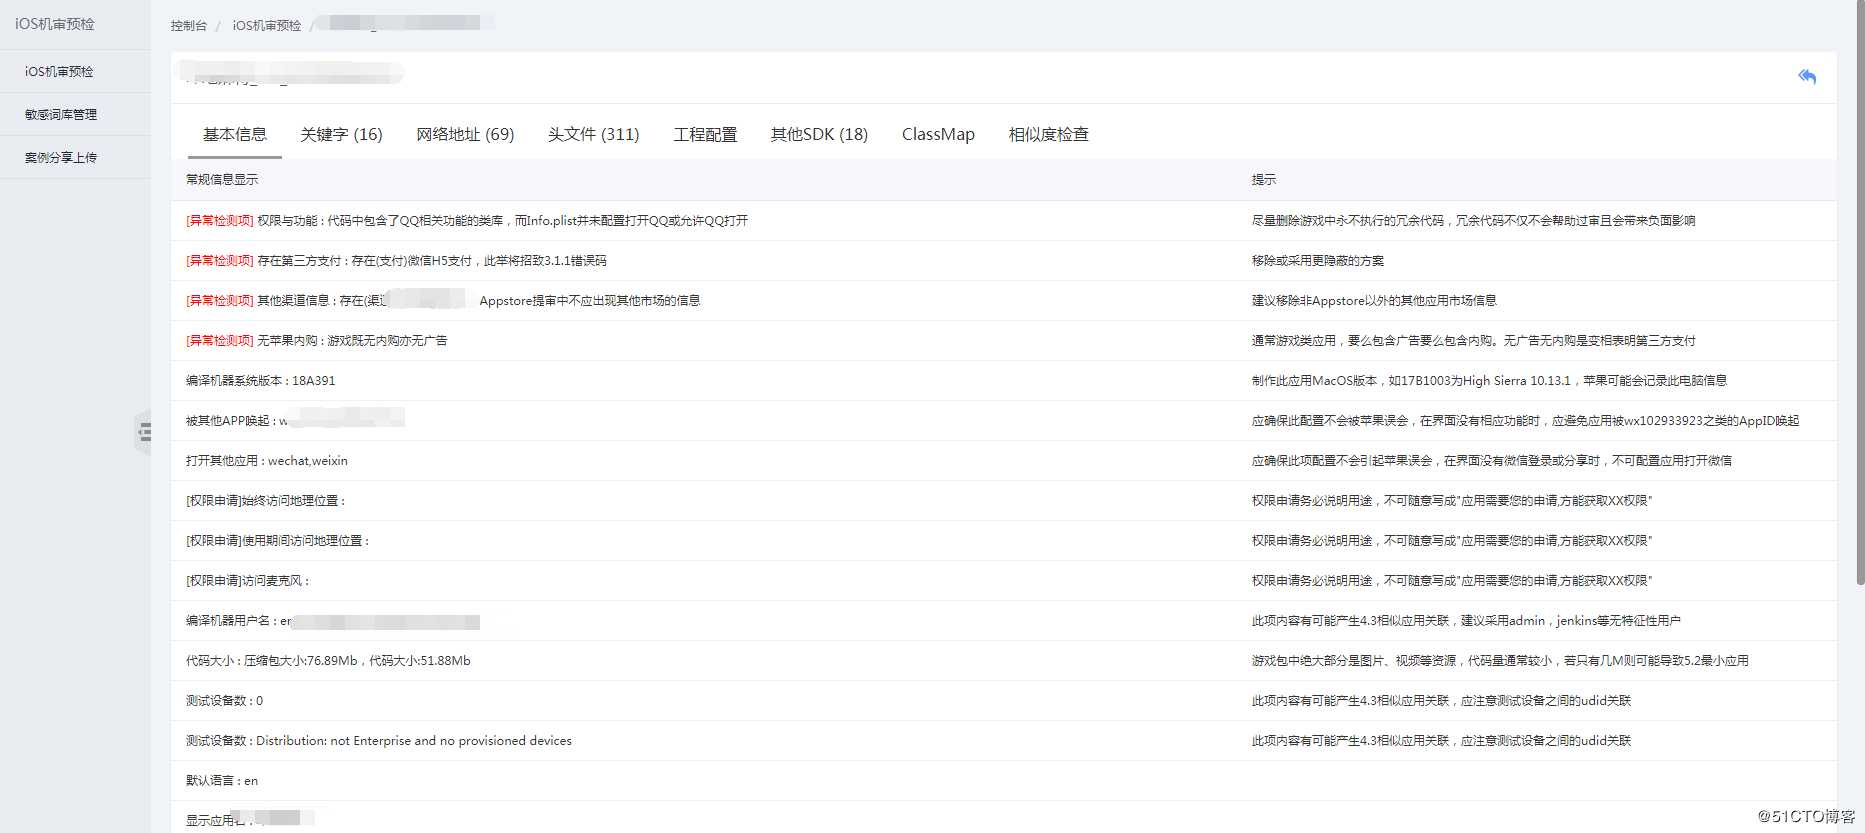This screenshot has width=1865, height=833.
Task: Click the hint about 无广告无内购 third-party payment
Action: point(1473,341)
